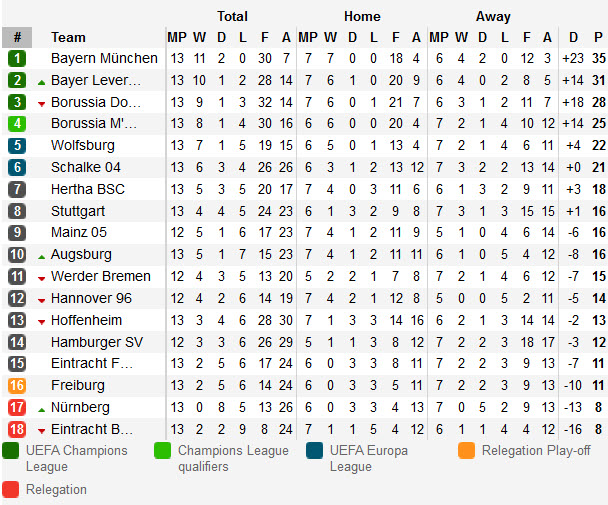
Task: Open the Bayern München team link
Action: pyautogui.click(x=104, y=59)
